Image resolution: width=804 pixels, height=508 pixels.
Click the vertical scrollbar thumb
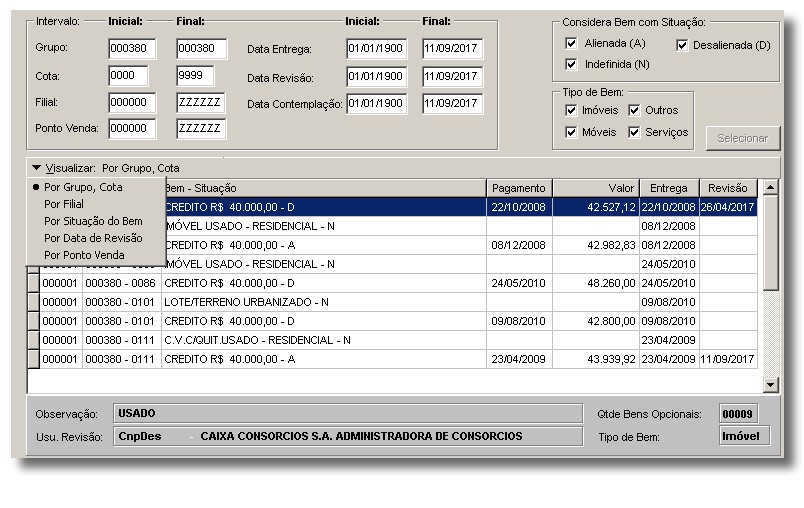click(x=770, y=243)
